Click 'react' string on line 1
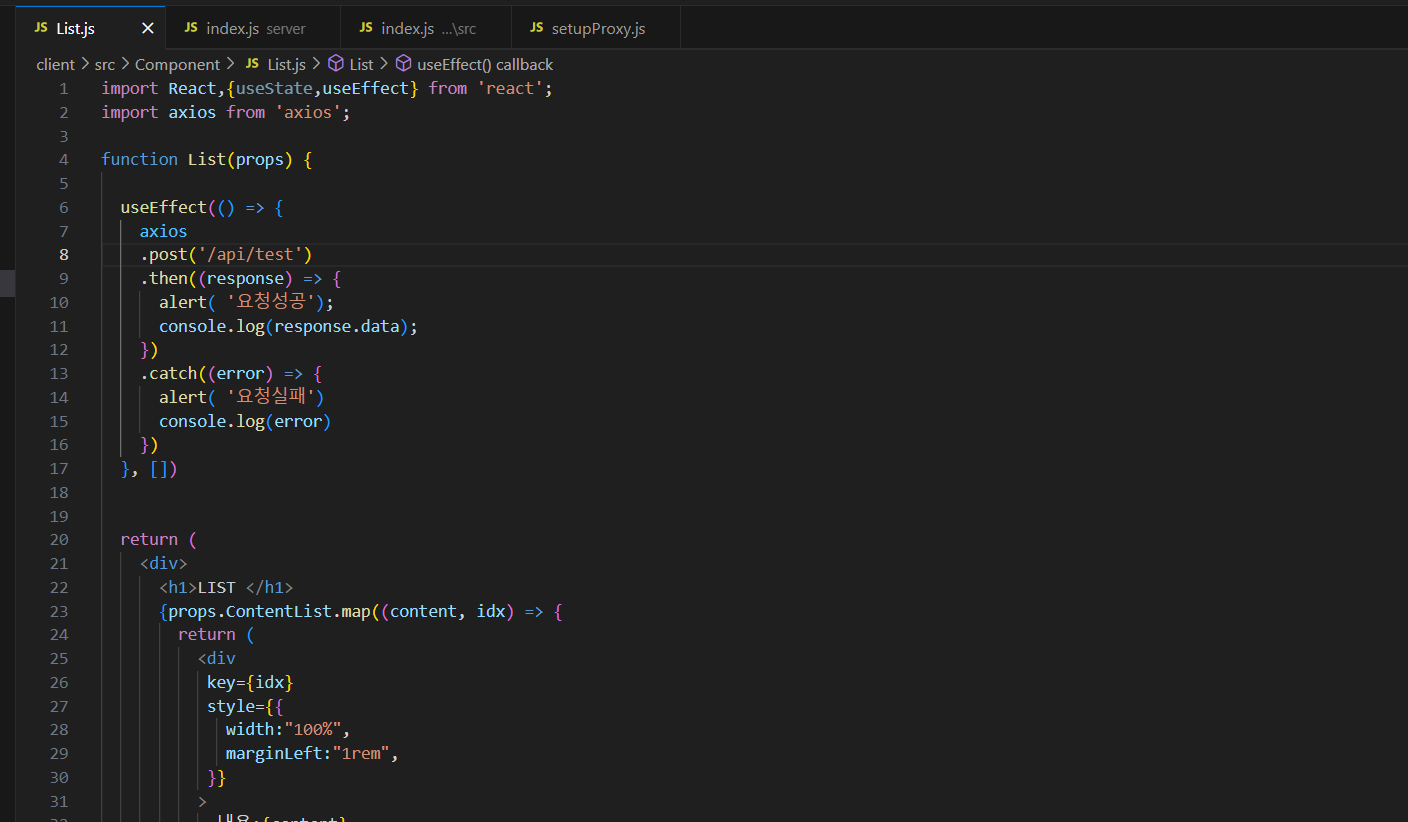This screenshot has width=1408, height=822. 510,88
